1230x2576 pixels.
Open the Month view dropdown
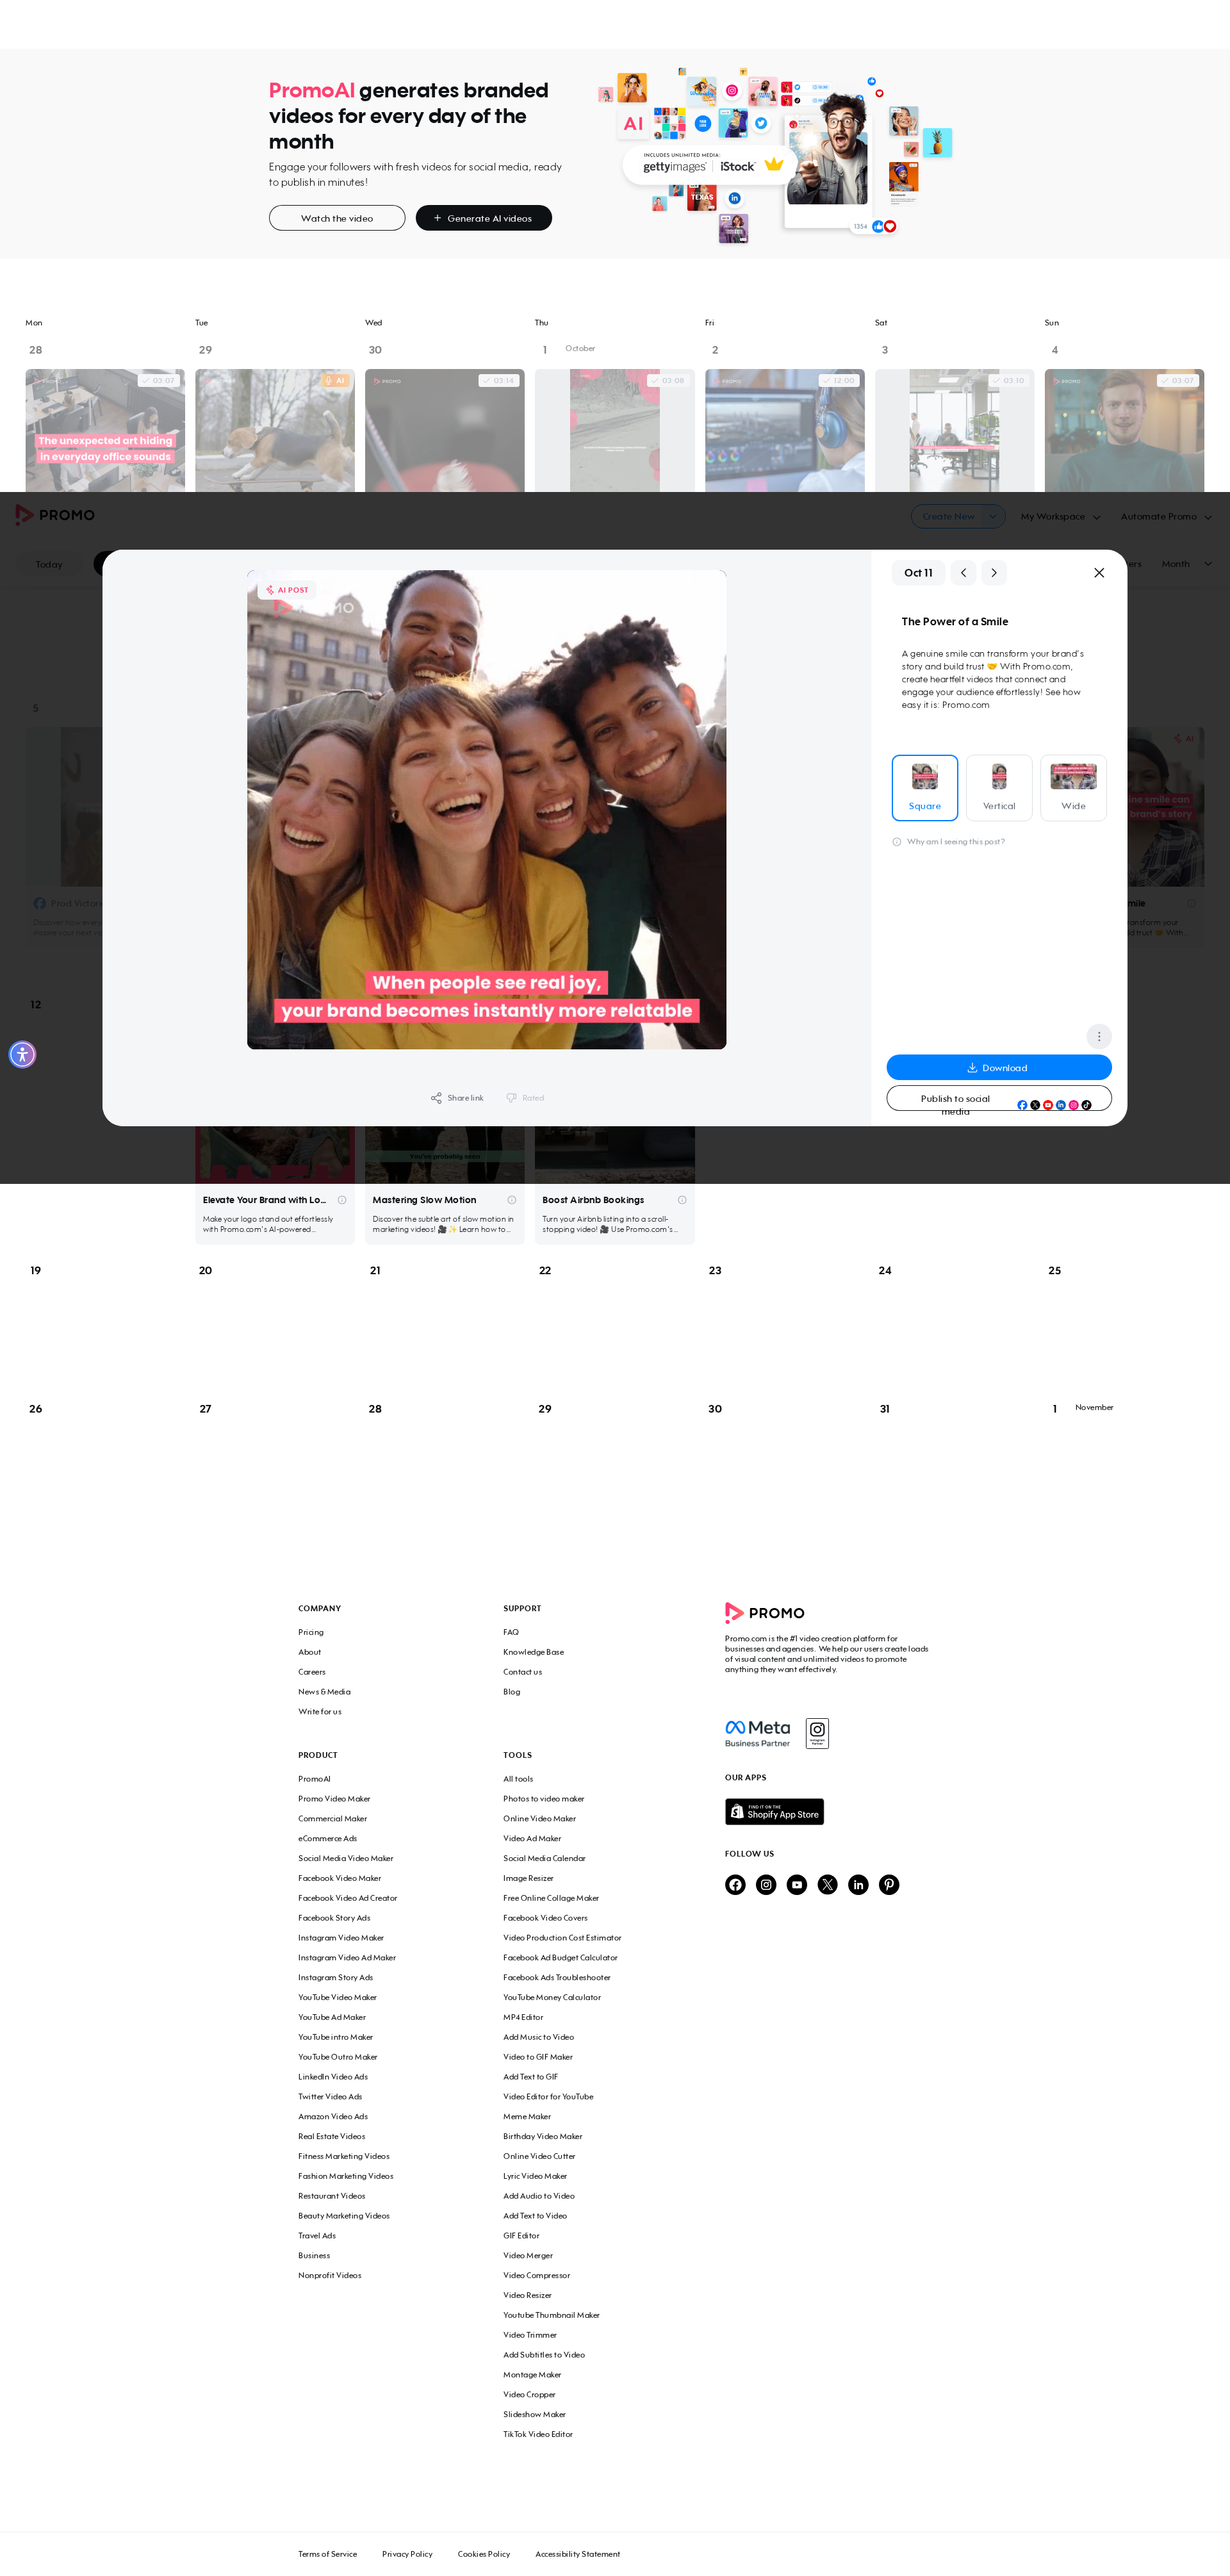click(x=1186, y=564)
